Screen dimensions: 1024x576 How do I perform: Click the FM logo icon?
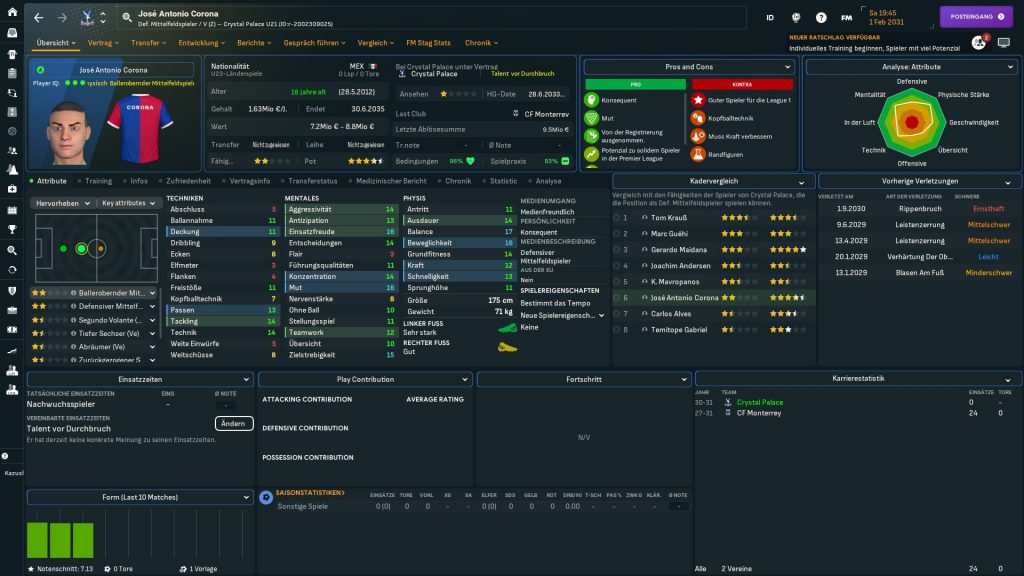pyautogui.click(x=847, y=17)
